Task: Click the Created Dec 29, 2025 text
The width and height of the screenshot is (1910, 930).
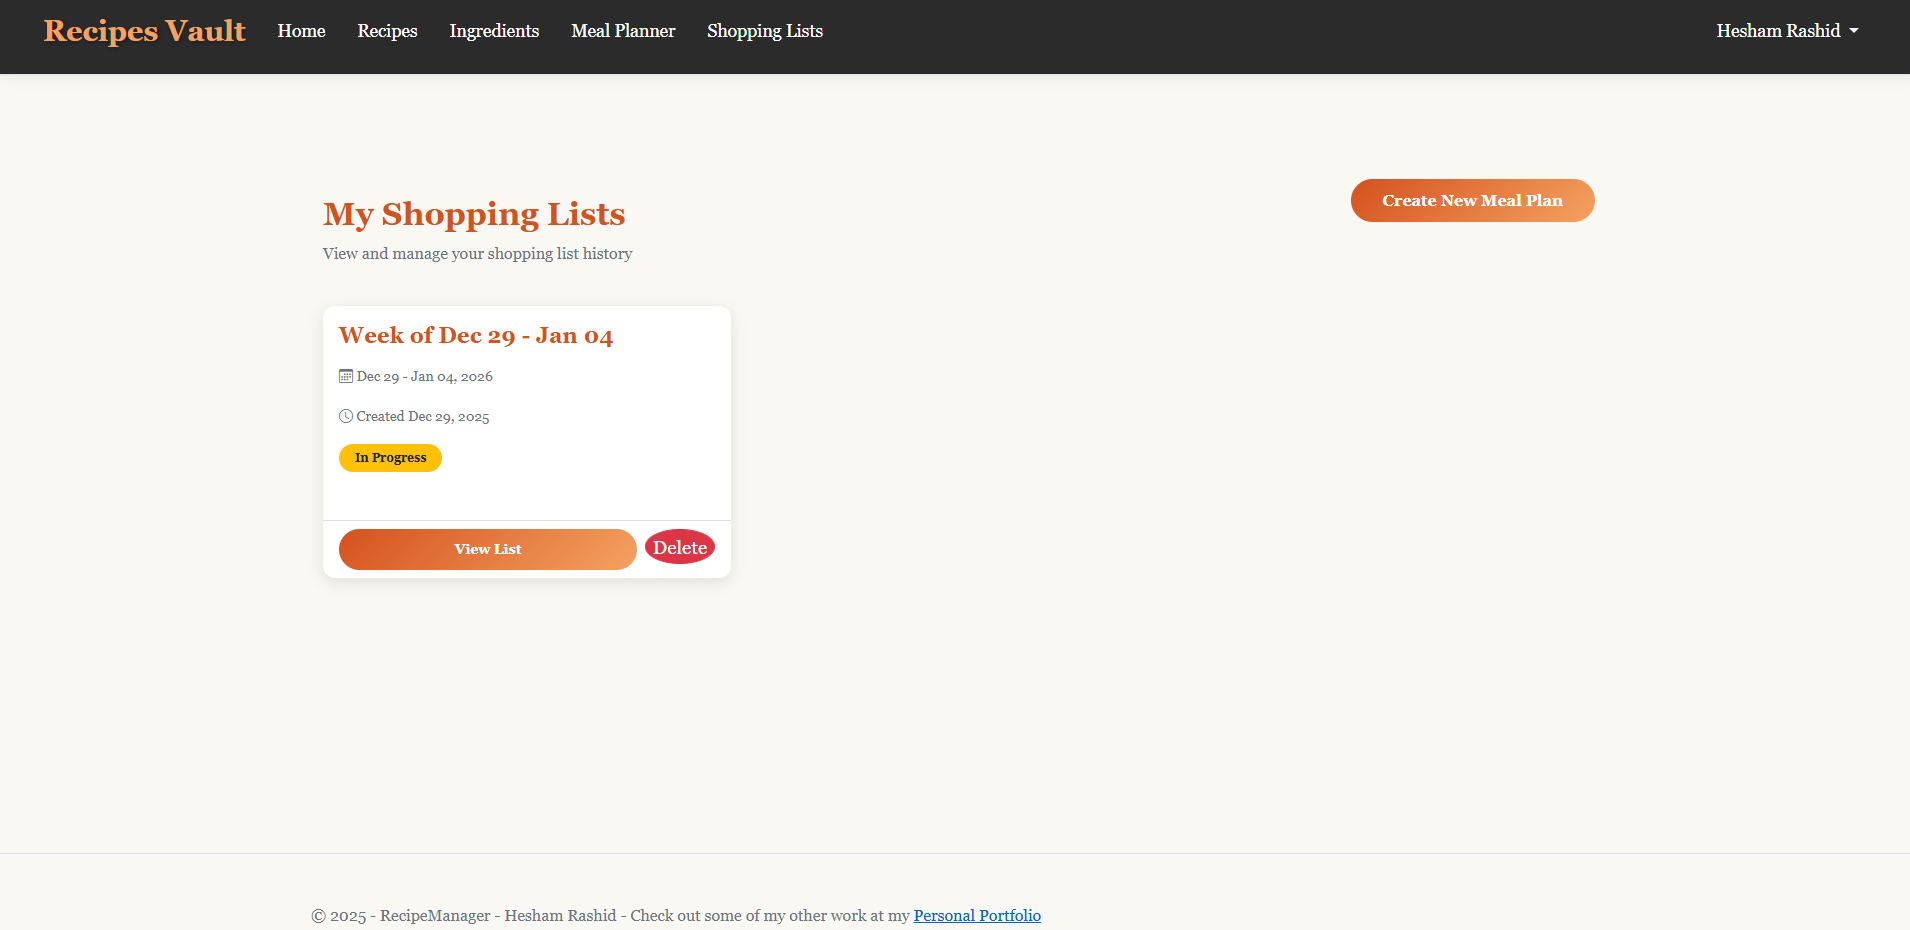Action: point(422,417)
